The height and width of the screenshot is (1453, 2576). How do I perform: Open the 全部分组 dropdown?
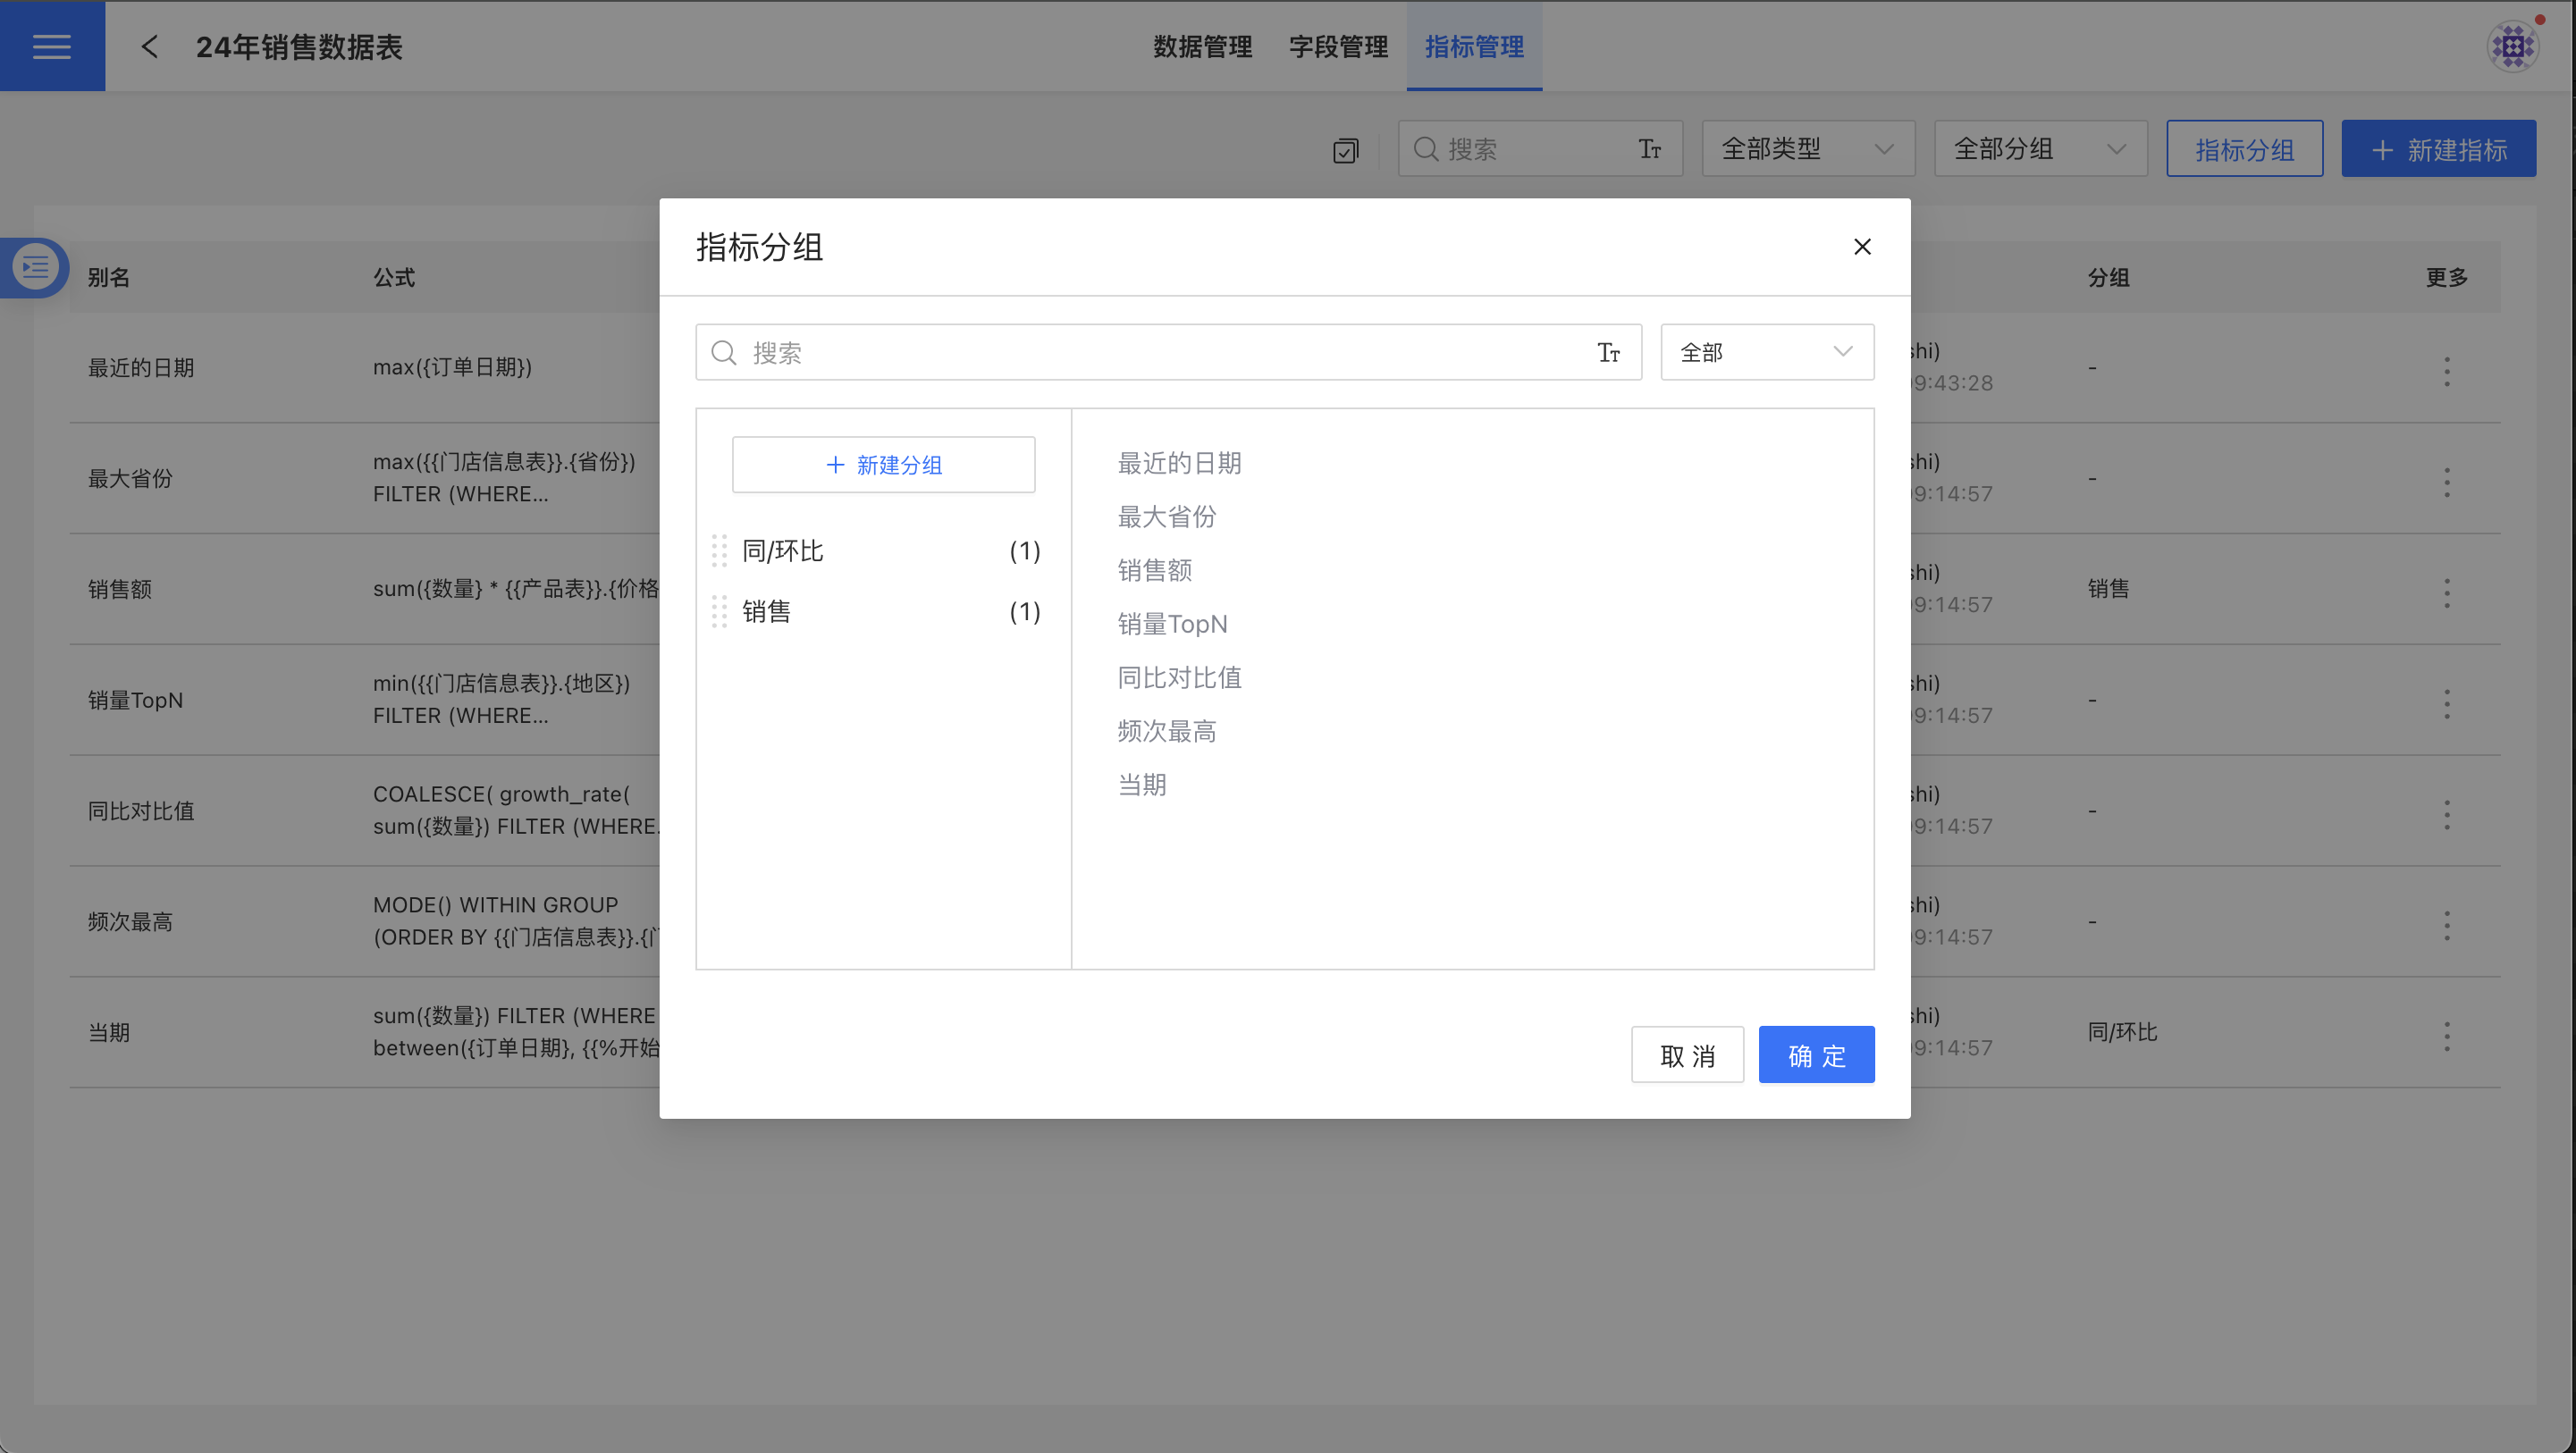(x=2039, y=149)
